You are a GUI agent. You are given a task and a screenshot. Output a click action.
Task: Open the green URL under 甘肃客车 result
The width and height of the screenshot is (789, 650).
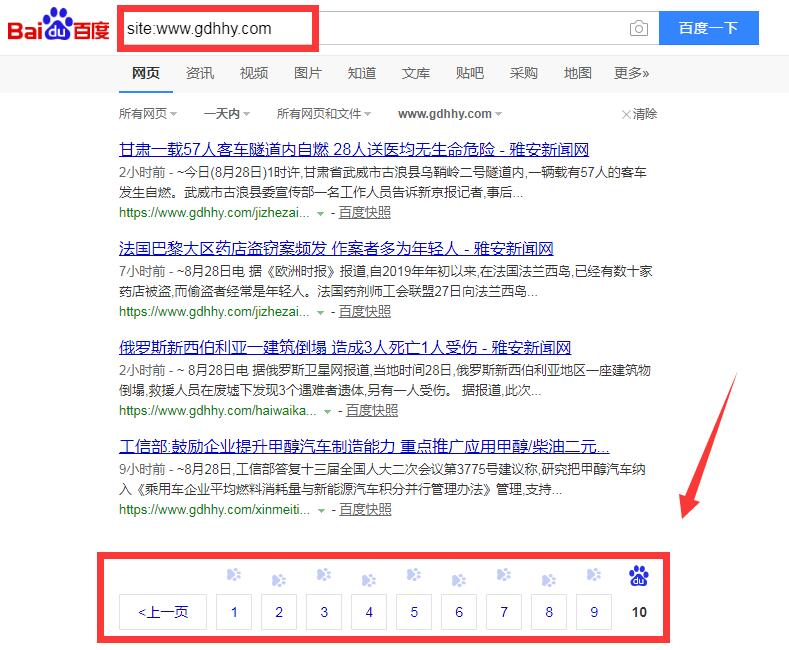[214, 213]
